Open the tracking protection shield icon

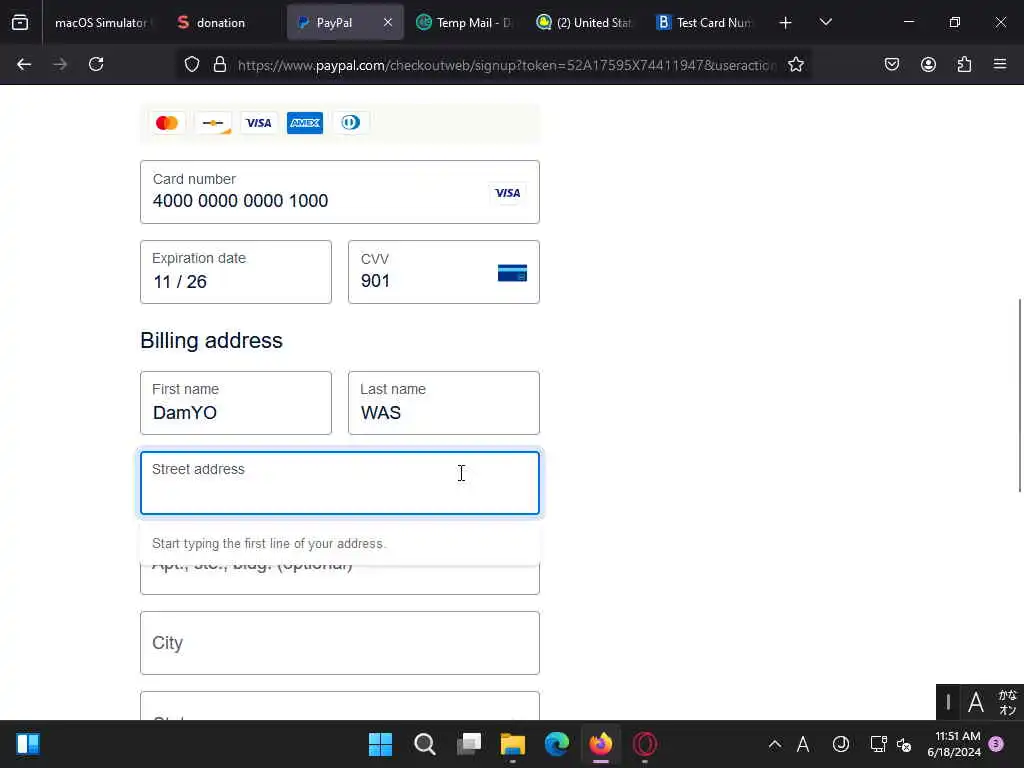coord(191,64)
